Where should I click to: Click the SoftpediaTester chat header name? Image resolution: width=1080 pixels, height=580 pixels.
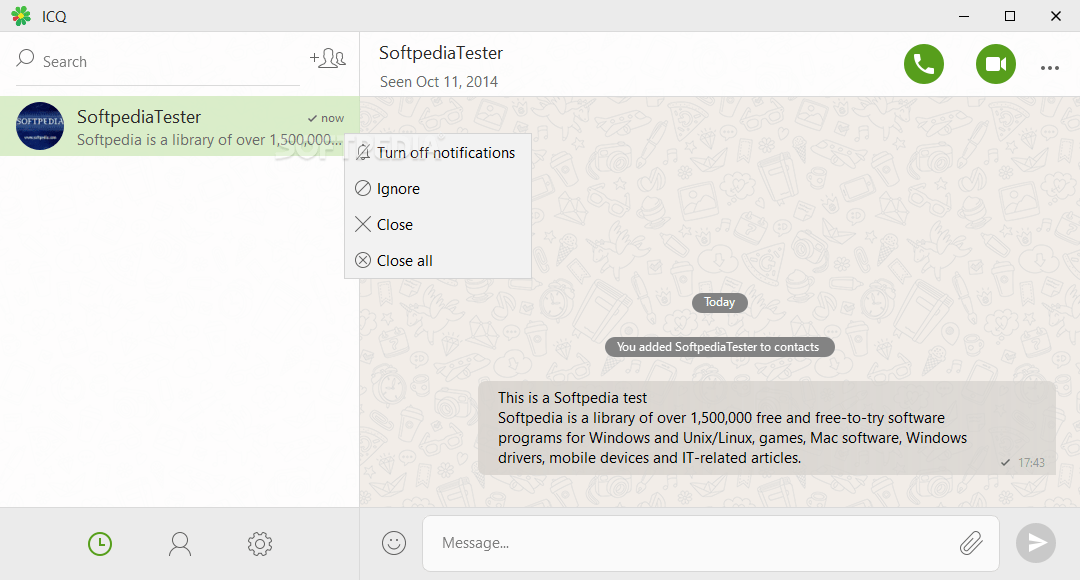pyautogui.click(x=441, y=53)
